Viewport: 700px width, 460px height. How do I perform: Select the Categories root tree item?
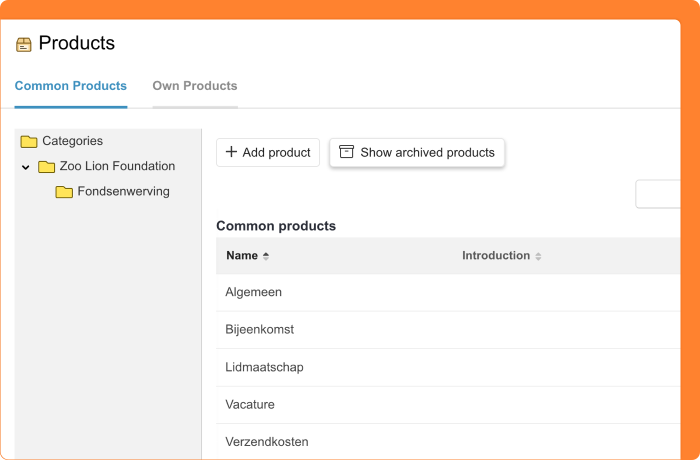tap(72, 141)
